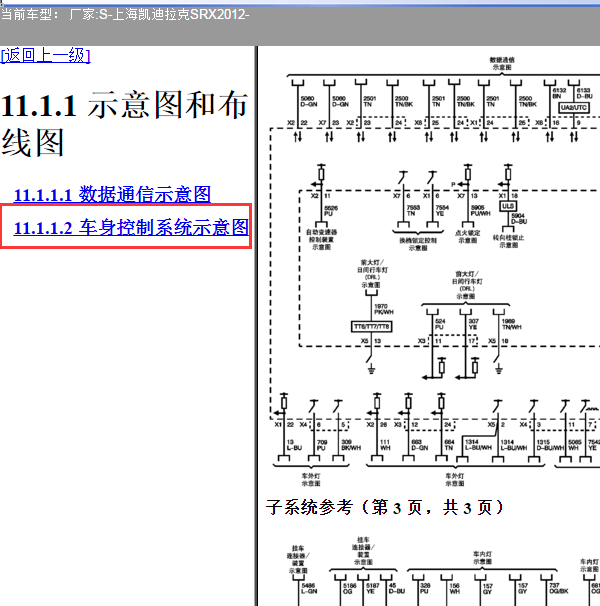
Task: Click 转向柱锁止示意图 label
Action: tap(508, 241)
